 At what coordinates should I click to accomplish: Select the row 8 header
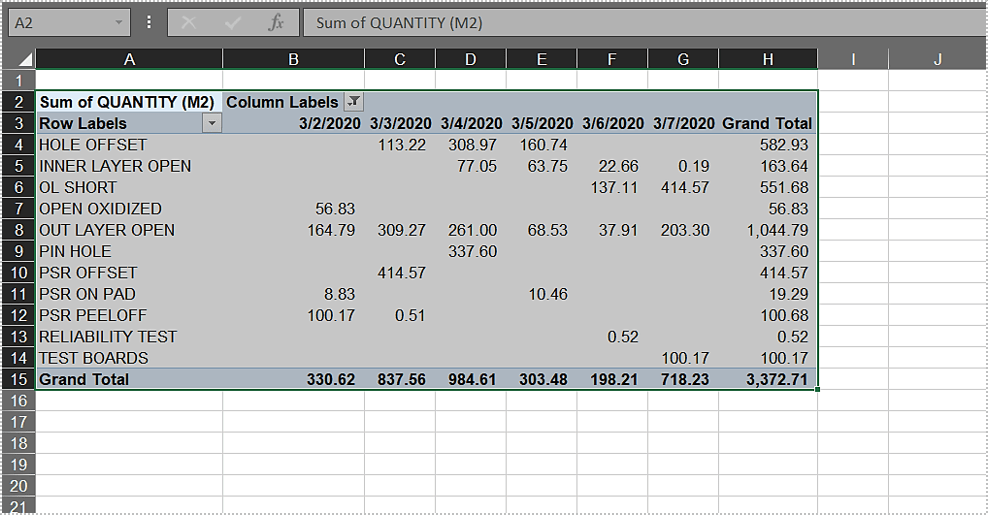(x=19, y=230)
